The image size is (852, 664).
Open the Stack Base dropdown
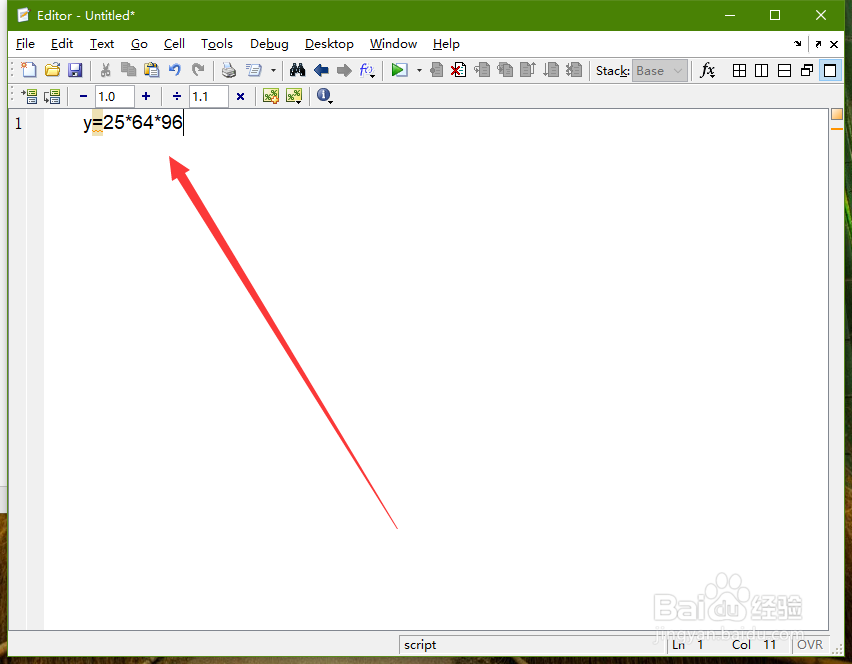pyautogui.click(x=660, y=71)
